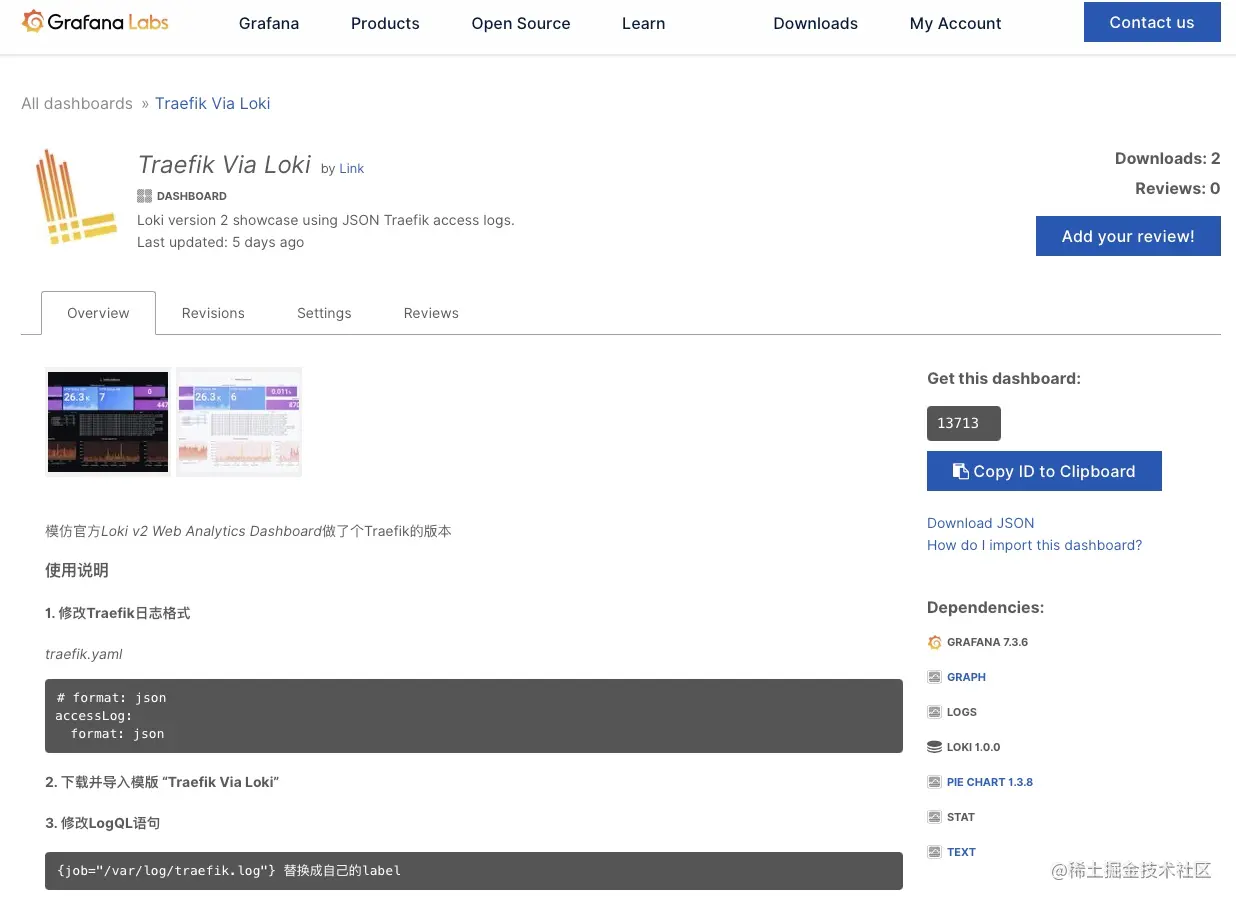Open the PIE CHART 1.3.8 dependency link

[x=990, y=782]
